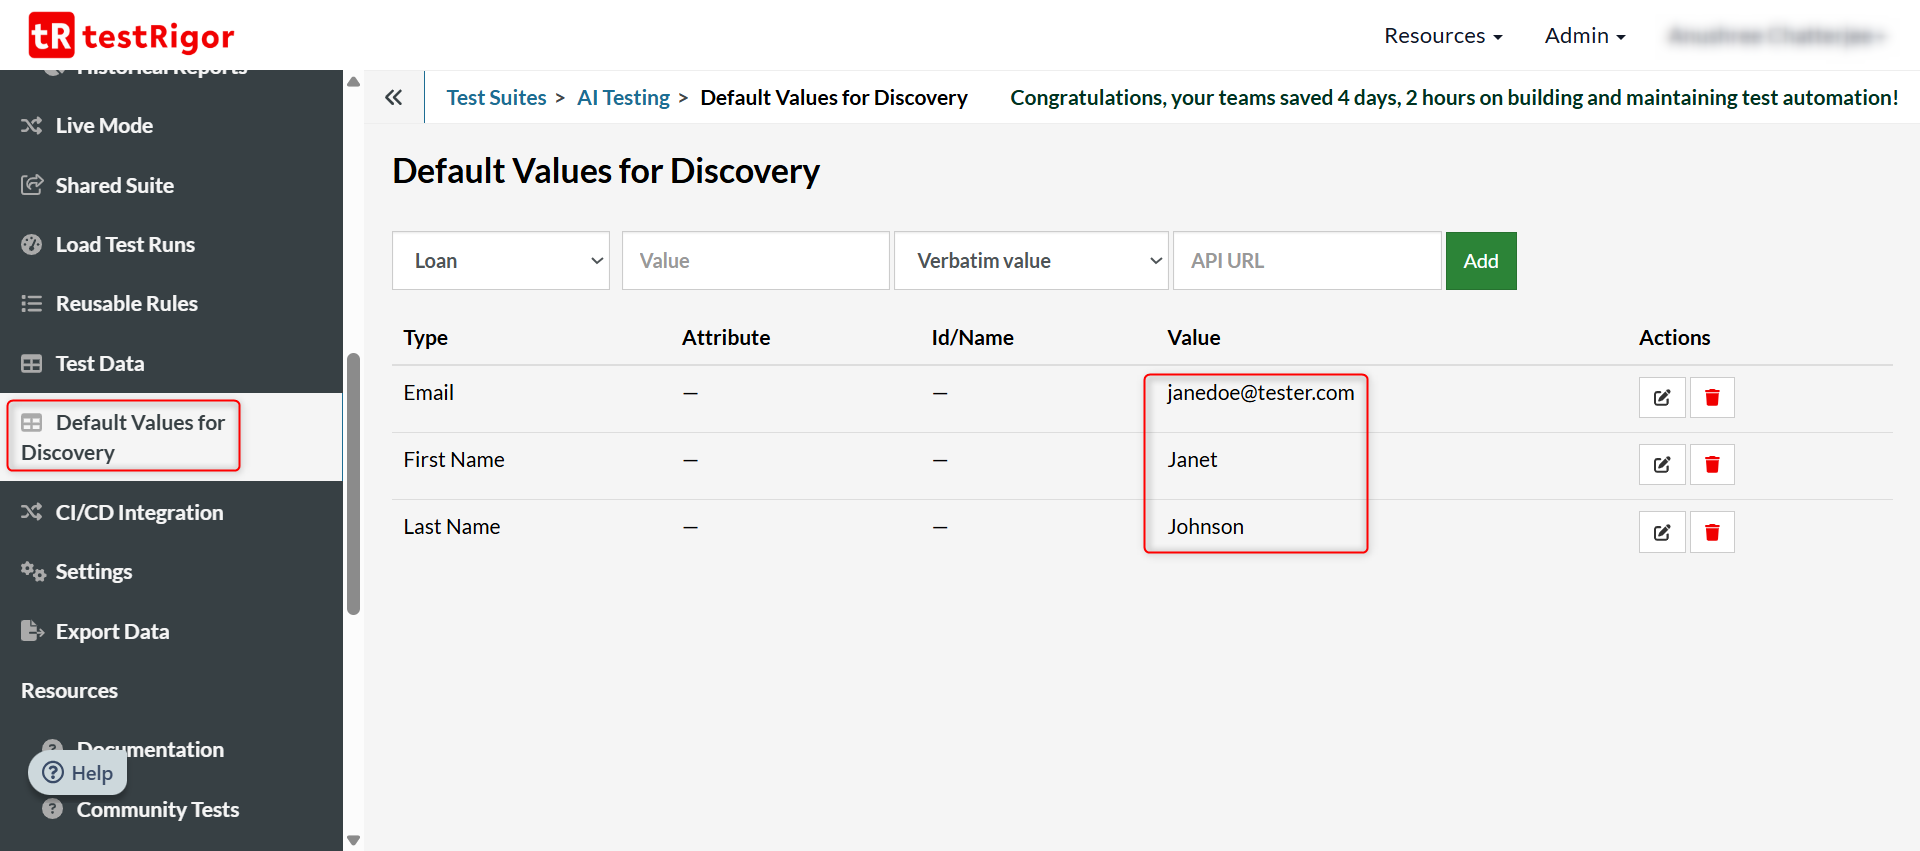Expand the Verbatim value dropdown
1920x851 pixels.
pos(1030,261)
